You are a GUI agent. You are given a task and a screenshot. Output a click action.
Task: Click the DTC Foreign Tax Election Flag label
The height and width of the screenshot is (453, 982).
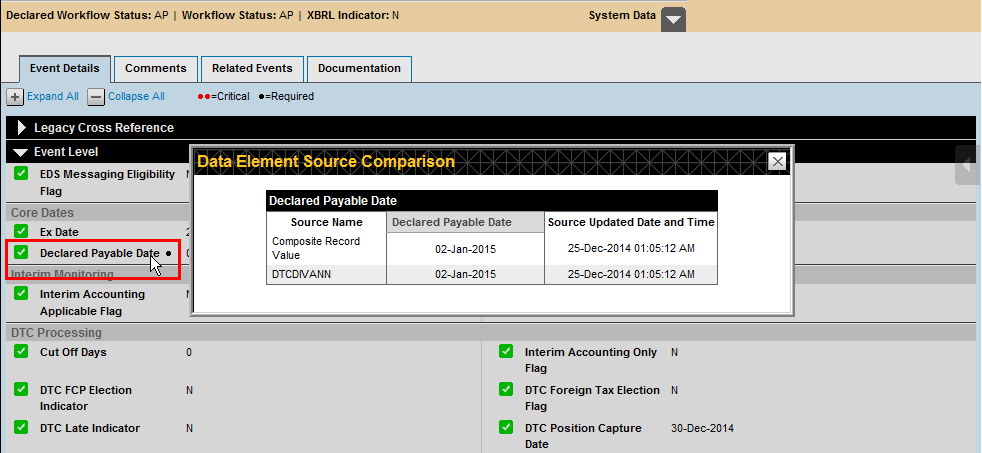click(x=592, y=398)
